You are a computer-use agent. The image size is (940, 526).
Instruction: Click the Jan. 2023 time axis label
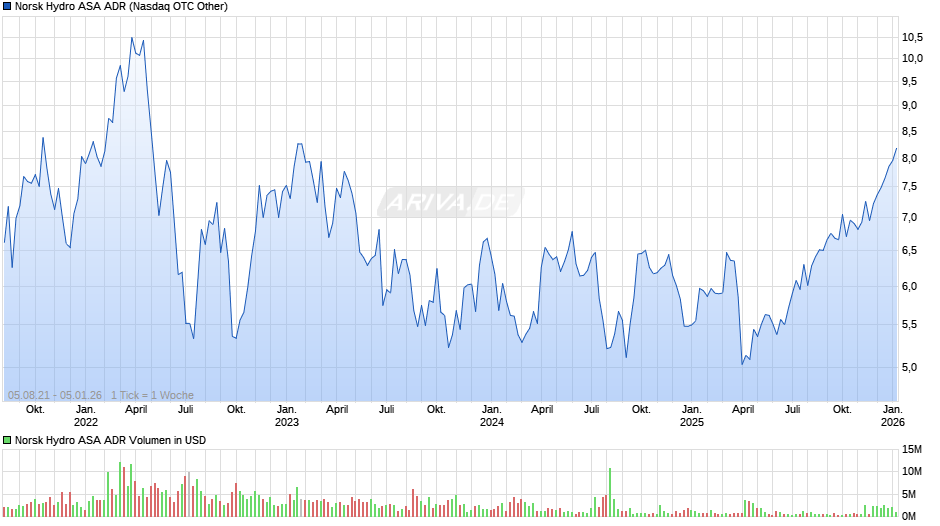pos(287,416)
